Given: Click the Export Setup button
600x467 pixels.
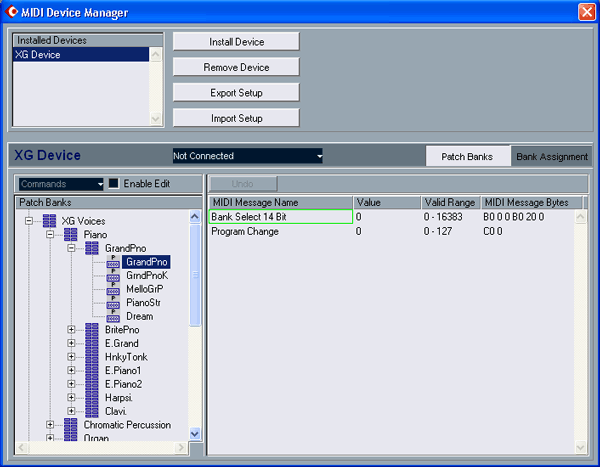Looking at the screenshot, I should point(236,93).
